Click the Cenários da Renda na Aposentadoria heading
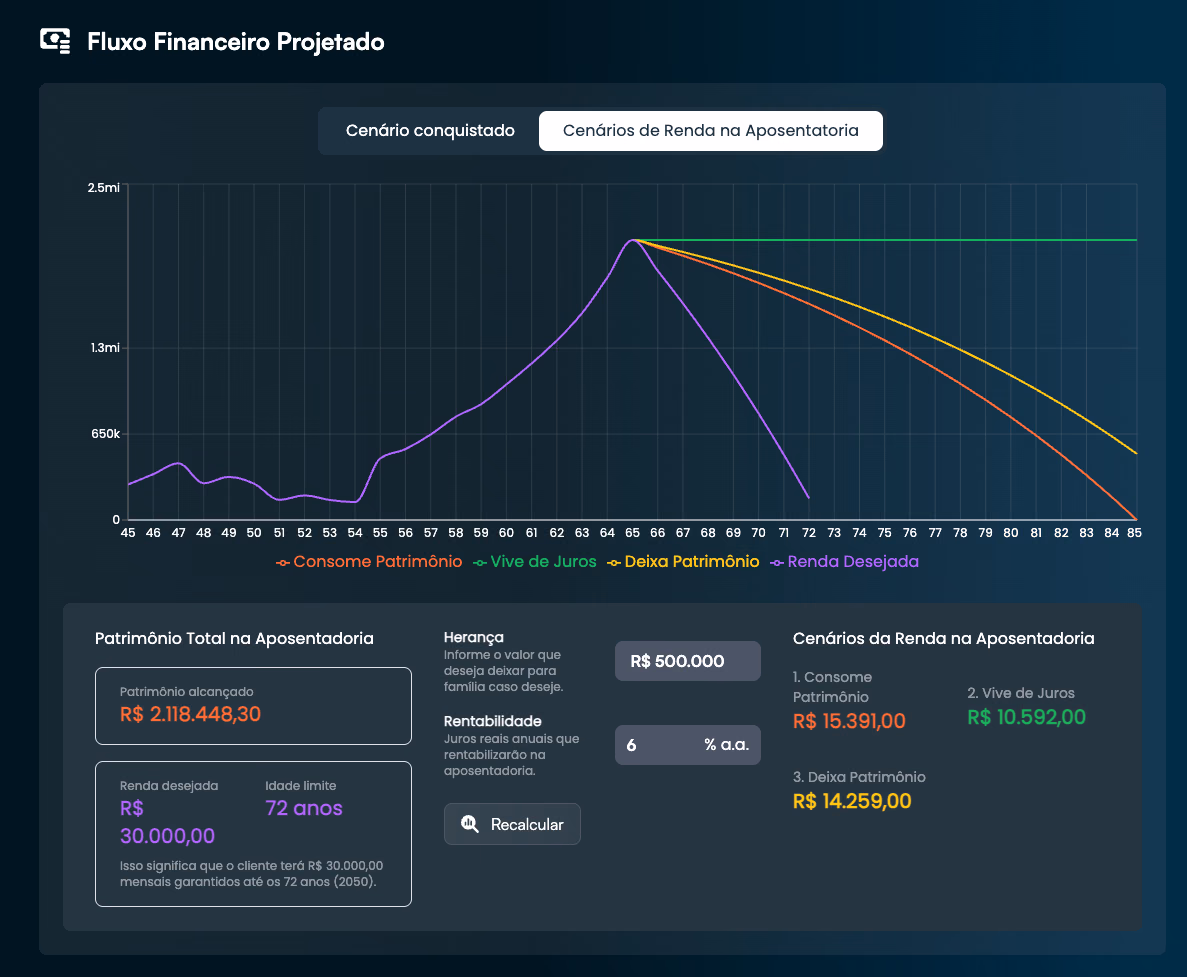Image resolution: width=1187 pixels, height=977 pixels. coord(943,639)
